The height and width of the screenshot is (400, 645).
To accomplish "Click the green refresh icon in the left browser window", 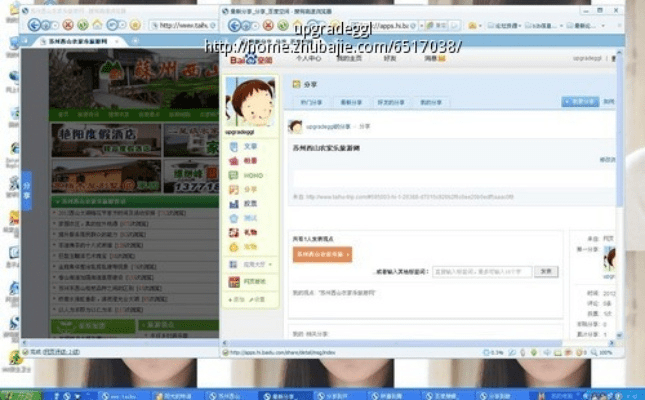I will [83, 25].
